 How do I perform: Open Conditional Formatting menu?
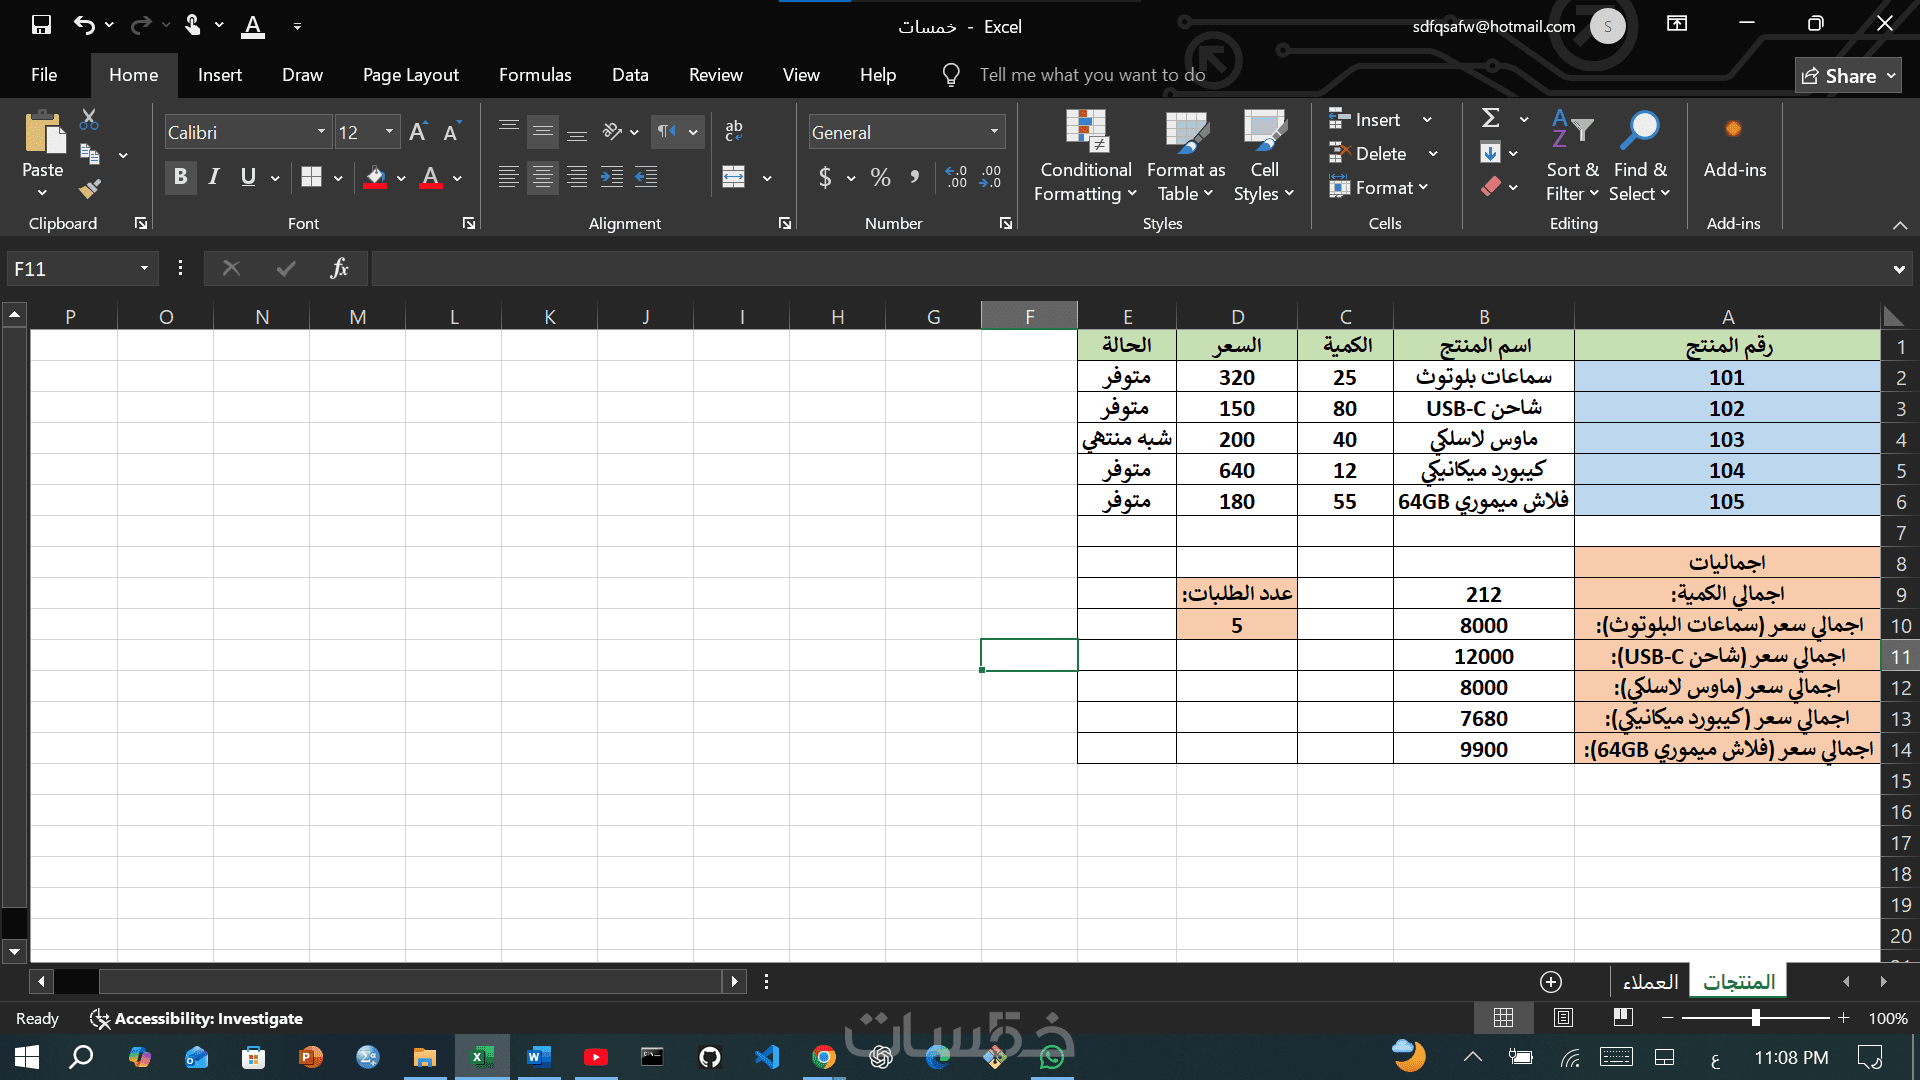1085,156
